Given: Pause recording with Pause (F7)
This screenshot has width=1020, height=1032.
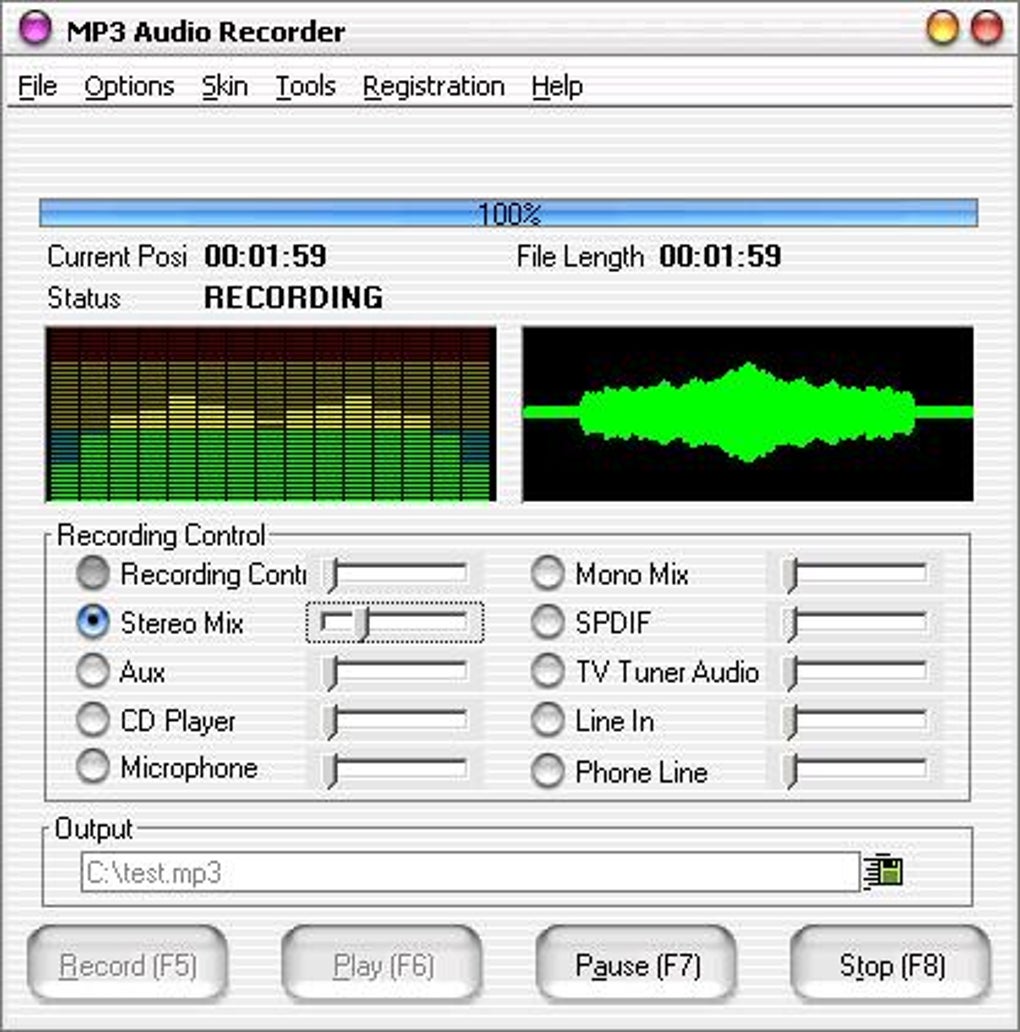Looking at the screenshot, I should [x=637, y=965].
